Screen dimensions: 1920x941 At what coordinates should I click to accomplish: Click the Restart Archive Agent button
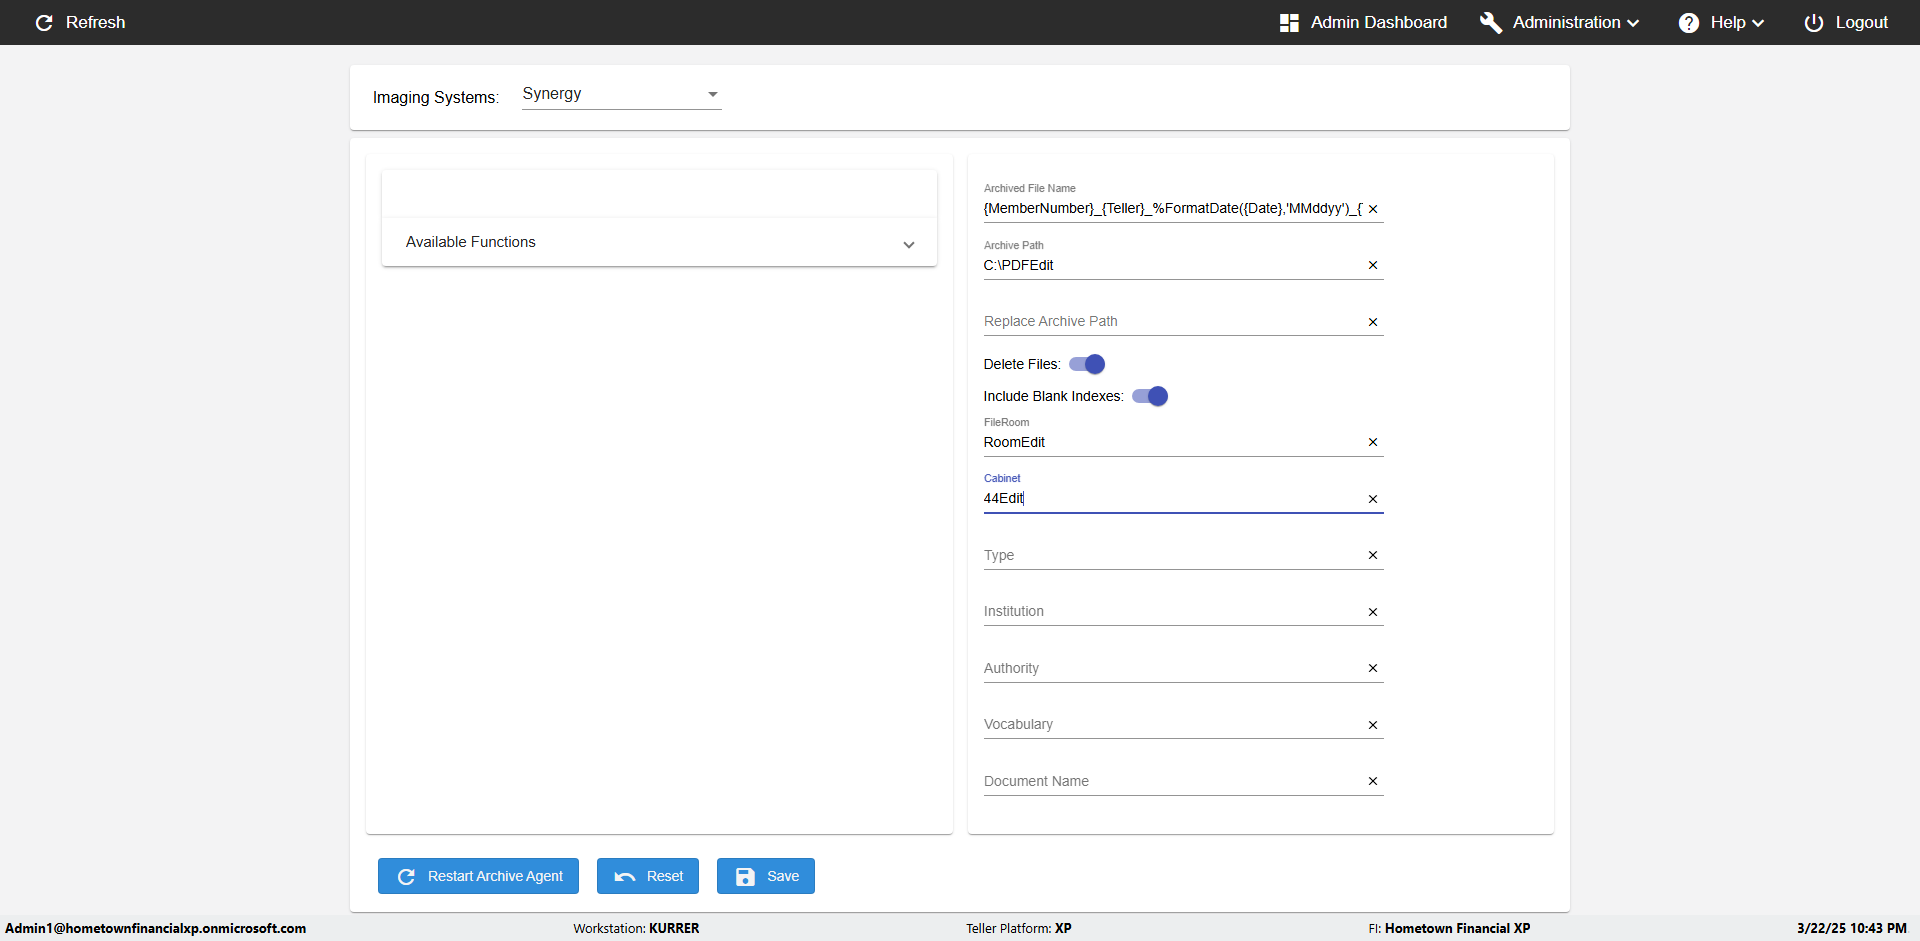pos(478,876)
